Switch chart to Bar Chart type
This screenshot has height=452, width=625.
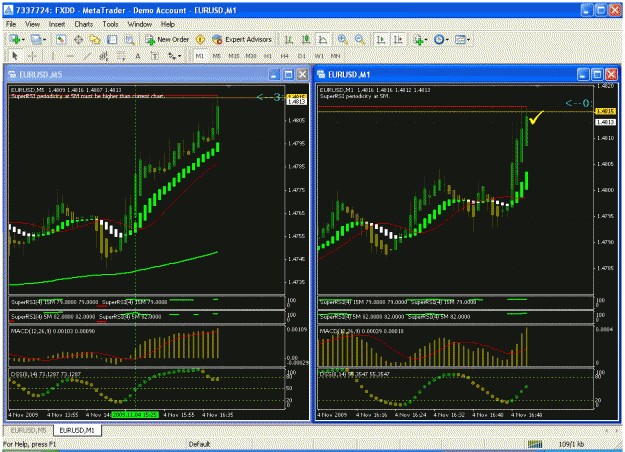[x=289, y=39]
